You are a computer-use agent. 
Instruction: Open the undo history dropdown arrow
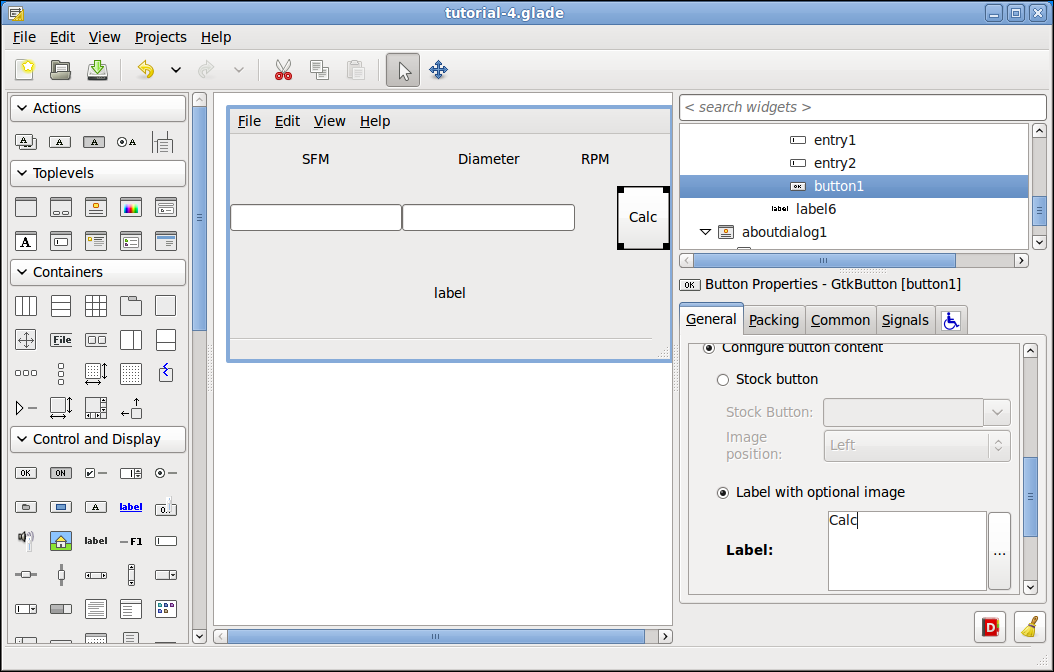[175, 70]
